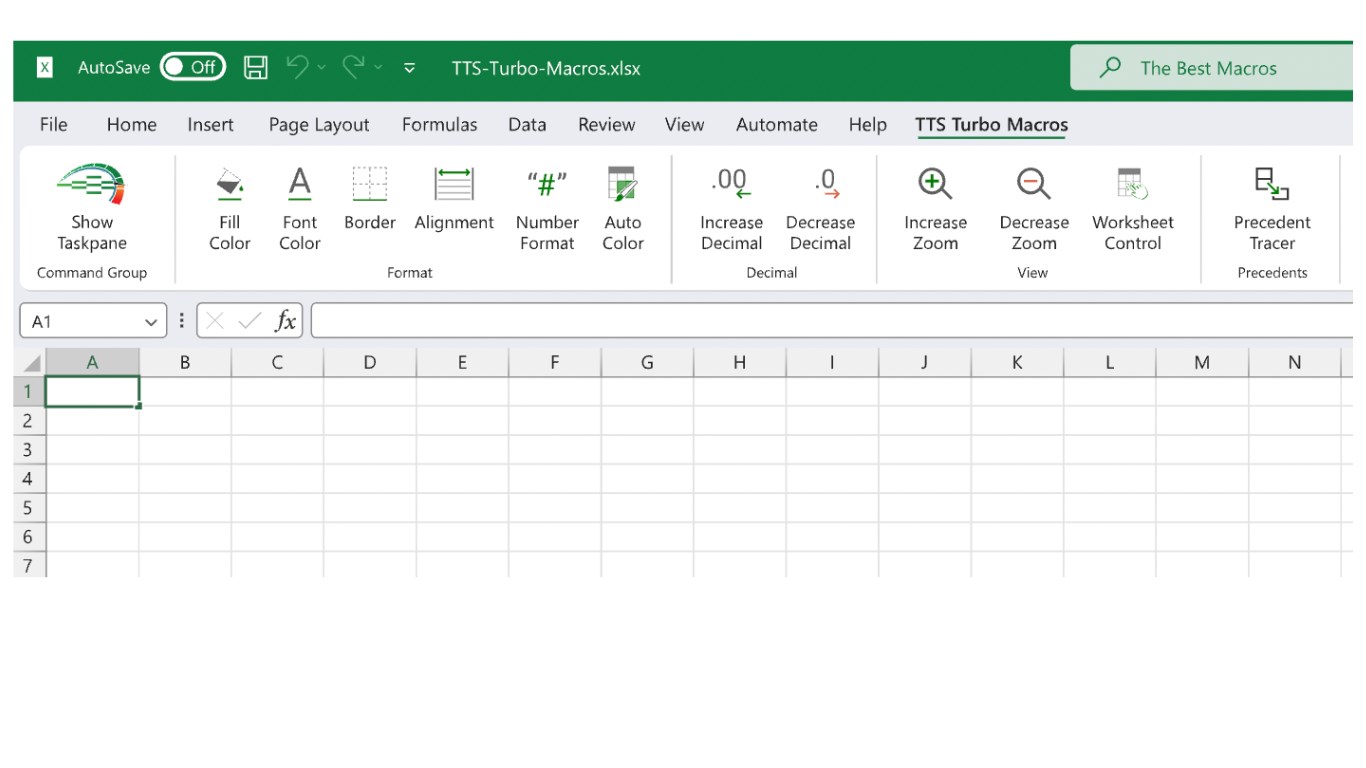Click the Name Box showing A1
1366x768 pixels.
point(94,321)
